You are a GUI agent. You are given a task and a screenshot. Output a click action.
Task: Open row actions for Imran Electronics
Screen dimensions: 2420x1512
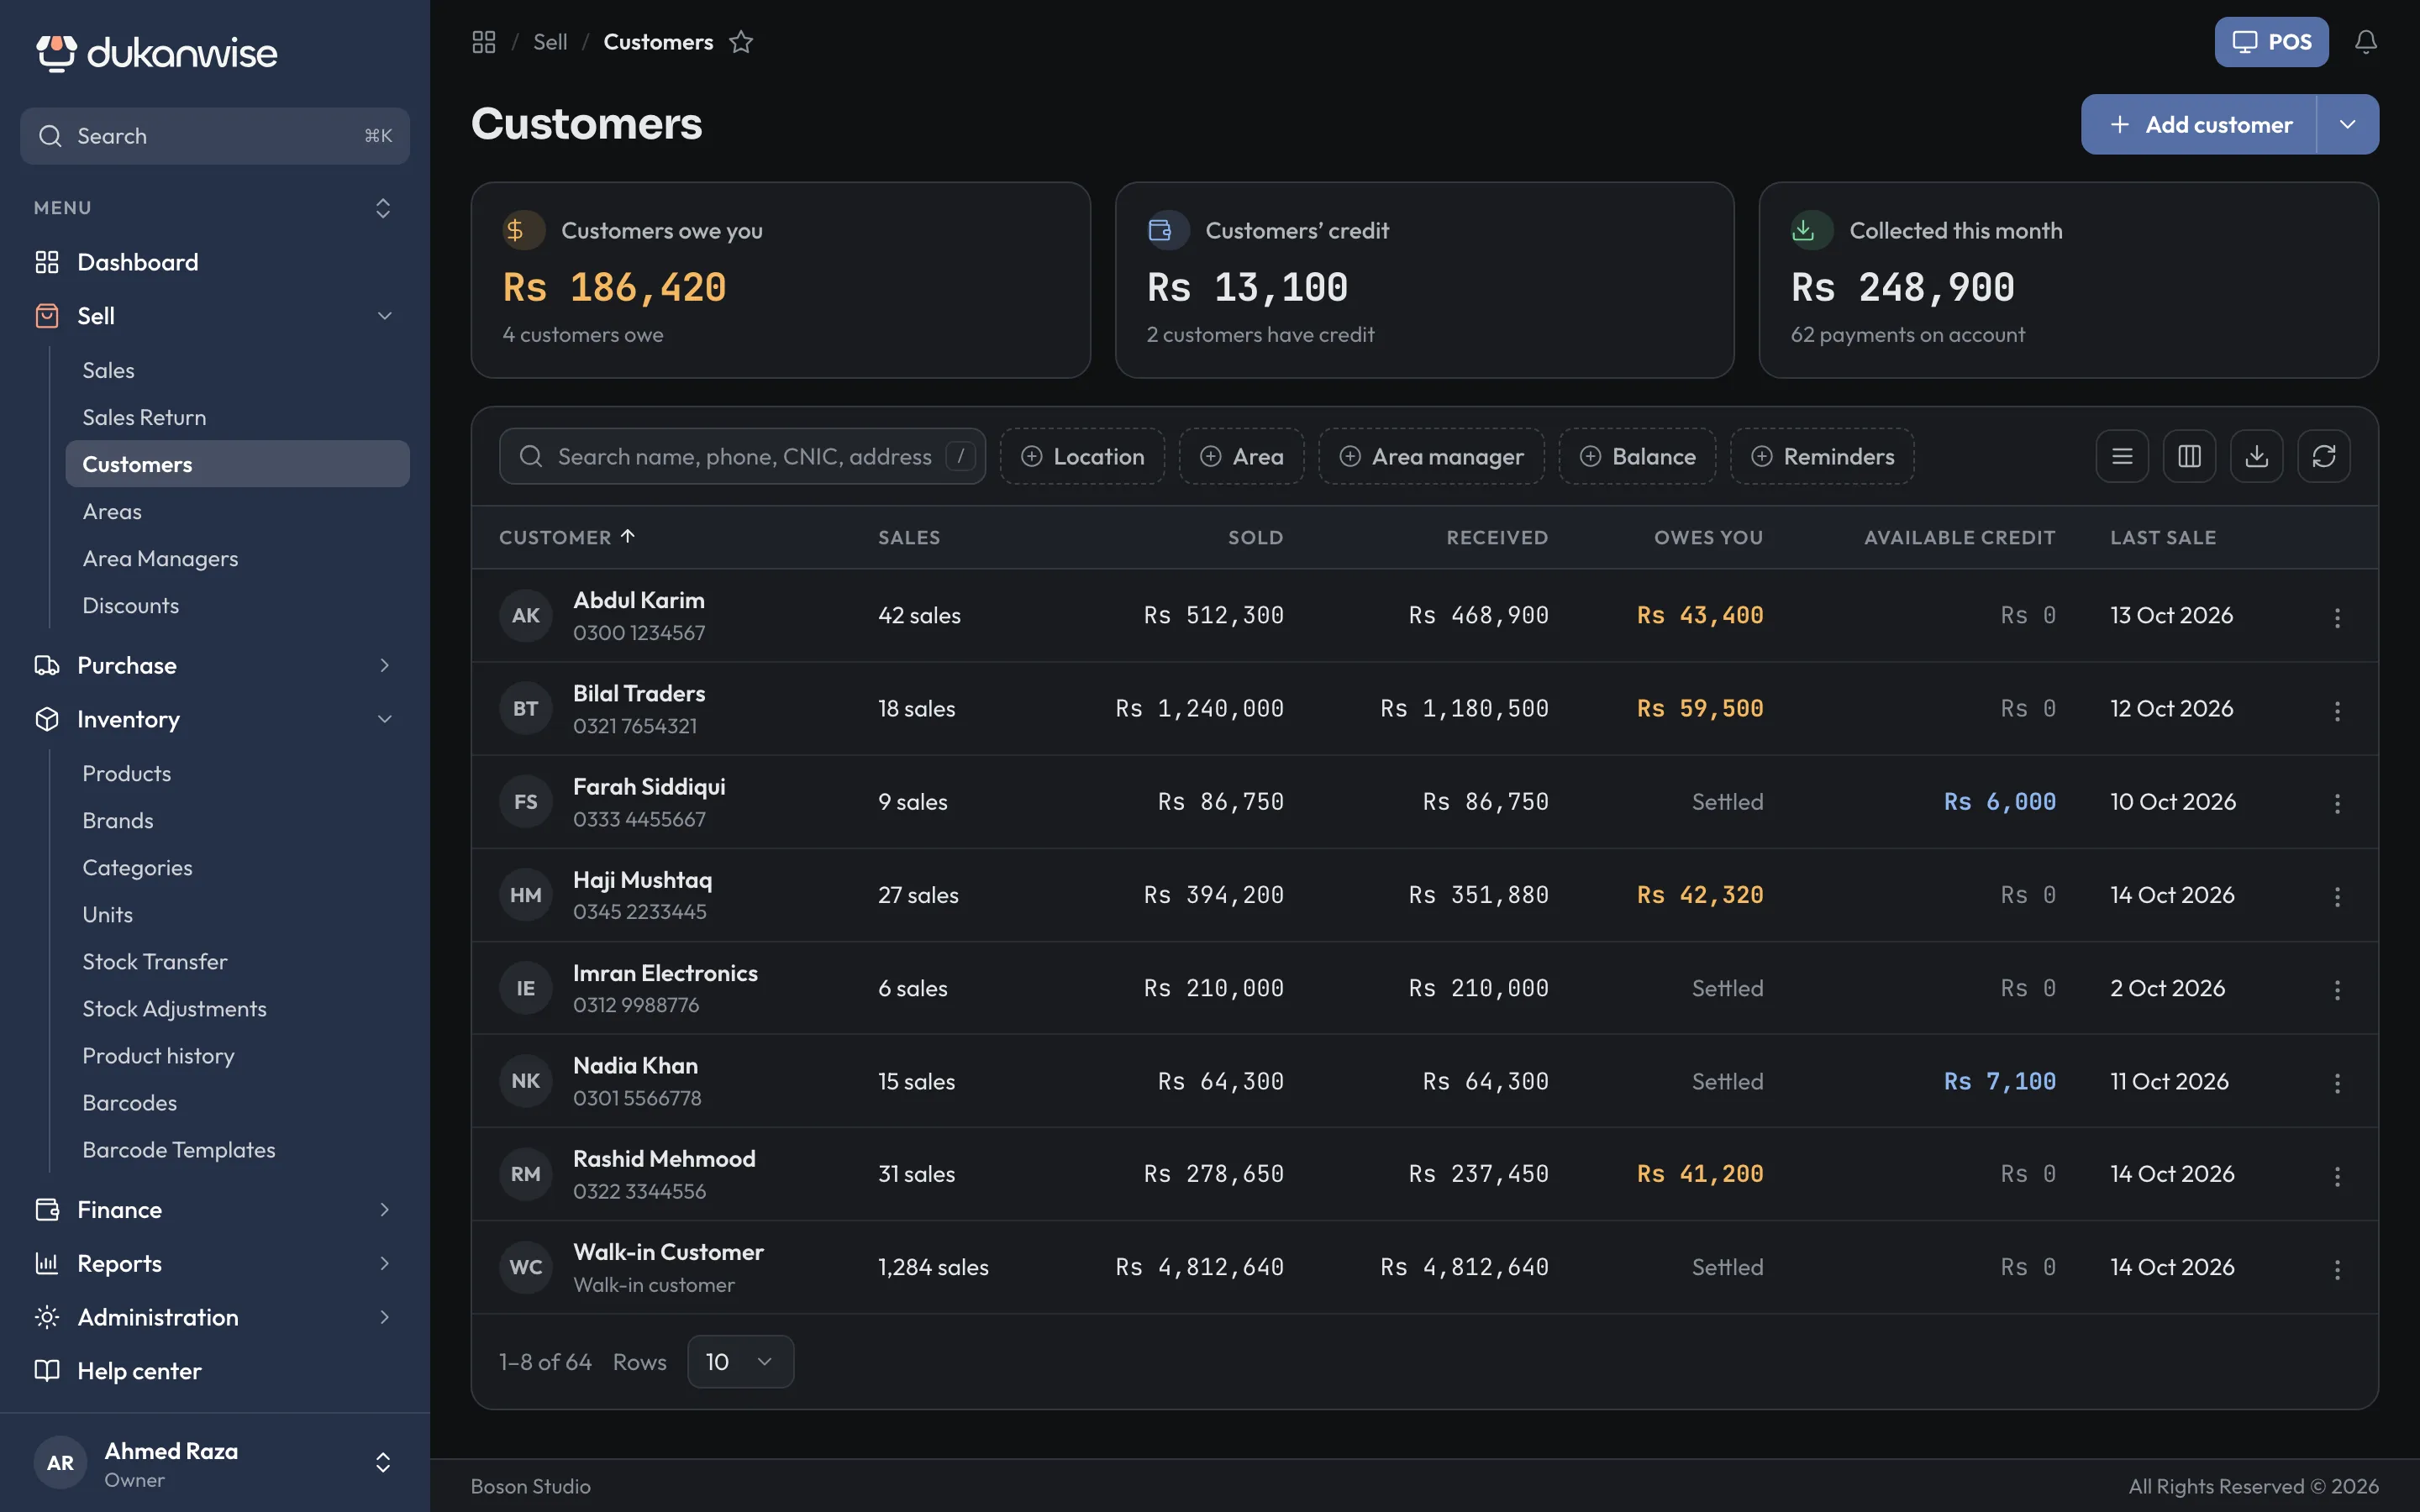pos(2337,989)
